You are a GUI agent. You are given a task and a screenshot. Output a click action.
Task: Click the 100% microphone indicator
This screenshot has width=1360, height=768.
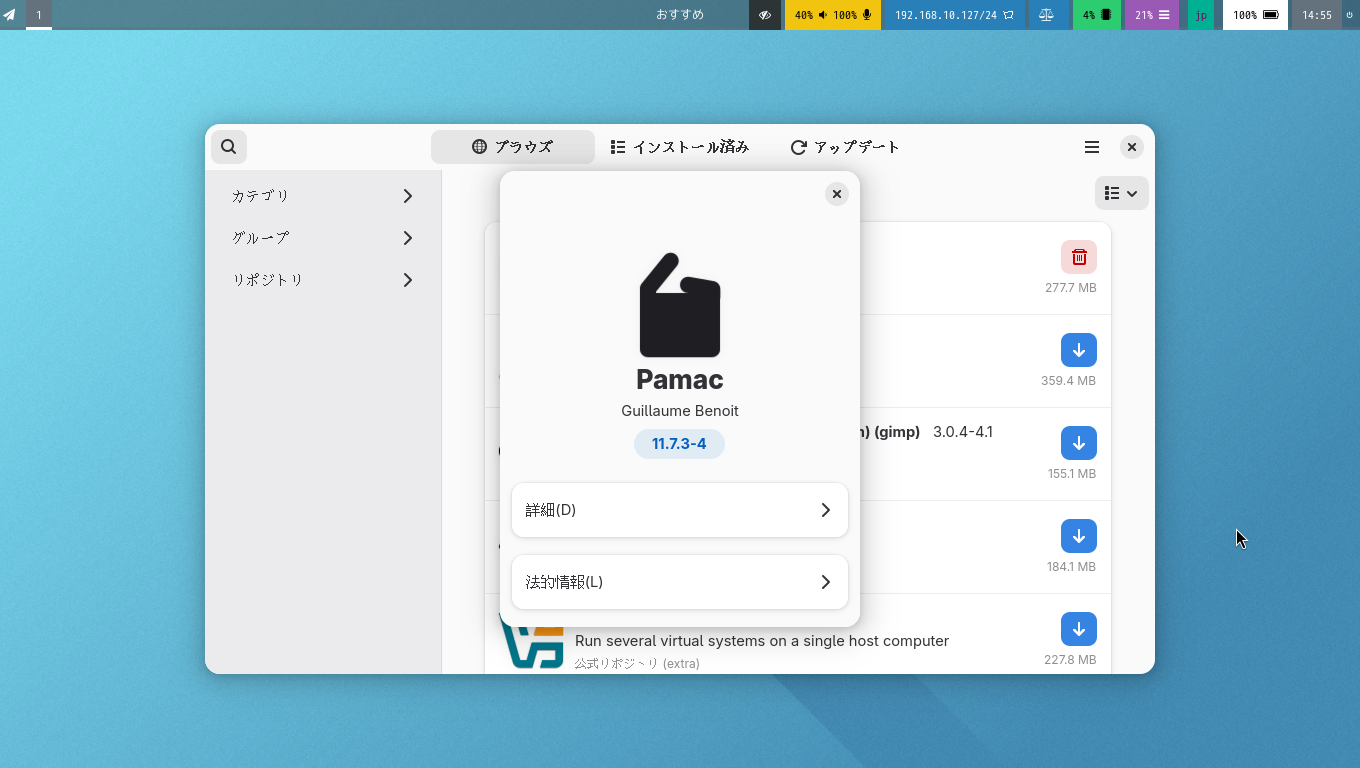coord(852,15)
